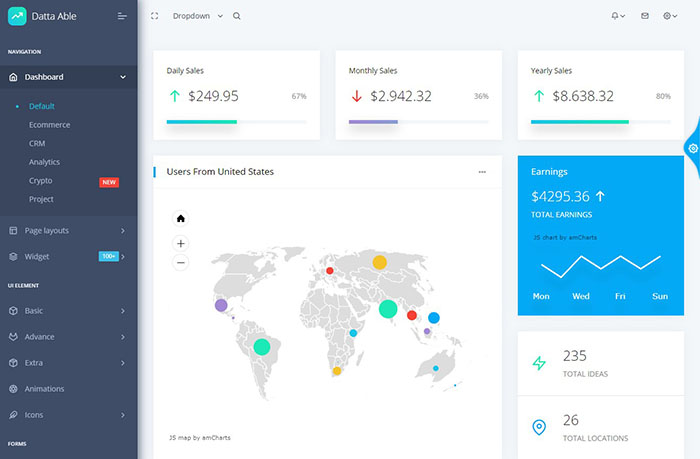Open the floating settings gear tab

tap(692, 148)
